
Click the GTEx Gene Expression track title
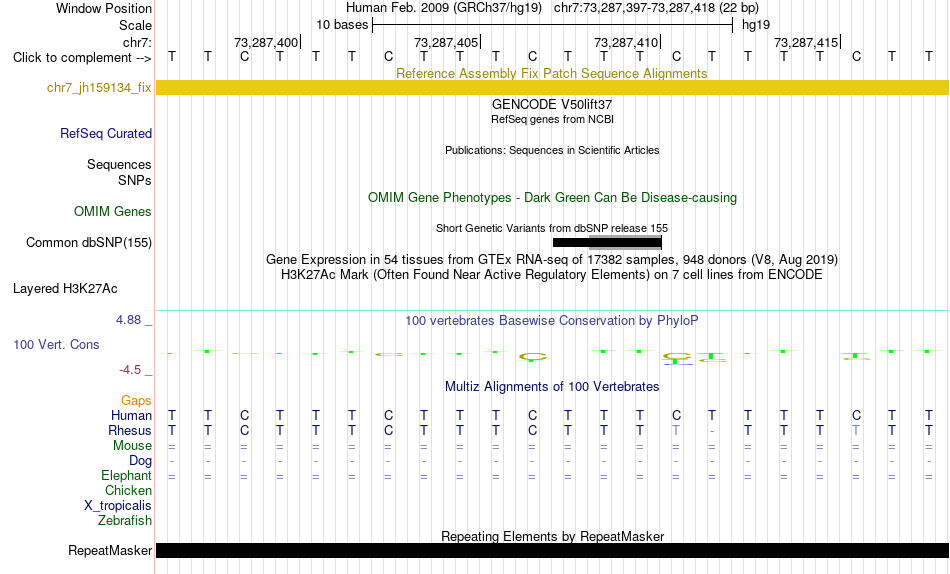pos(552,259)
